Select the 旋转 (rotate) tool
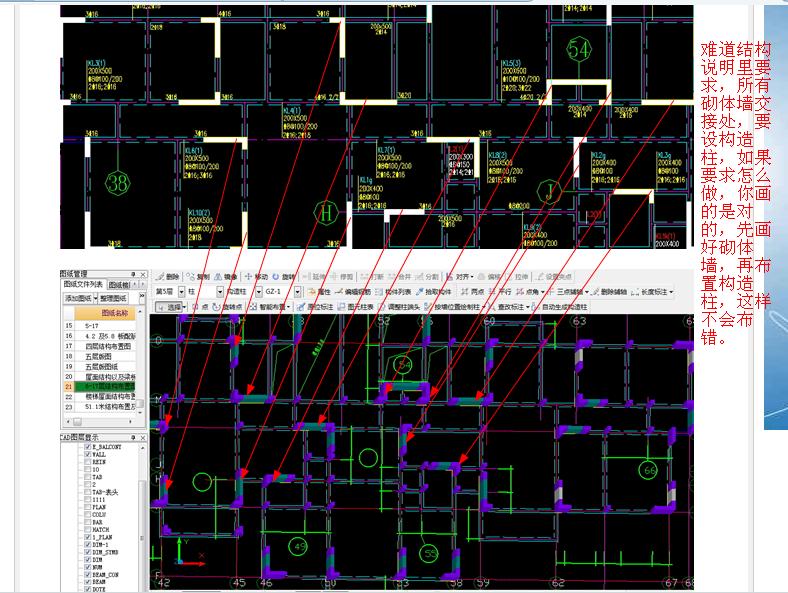788x593 pixels. (x=284, y=276)
